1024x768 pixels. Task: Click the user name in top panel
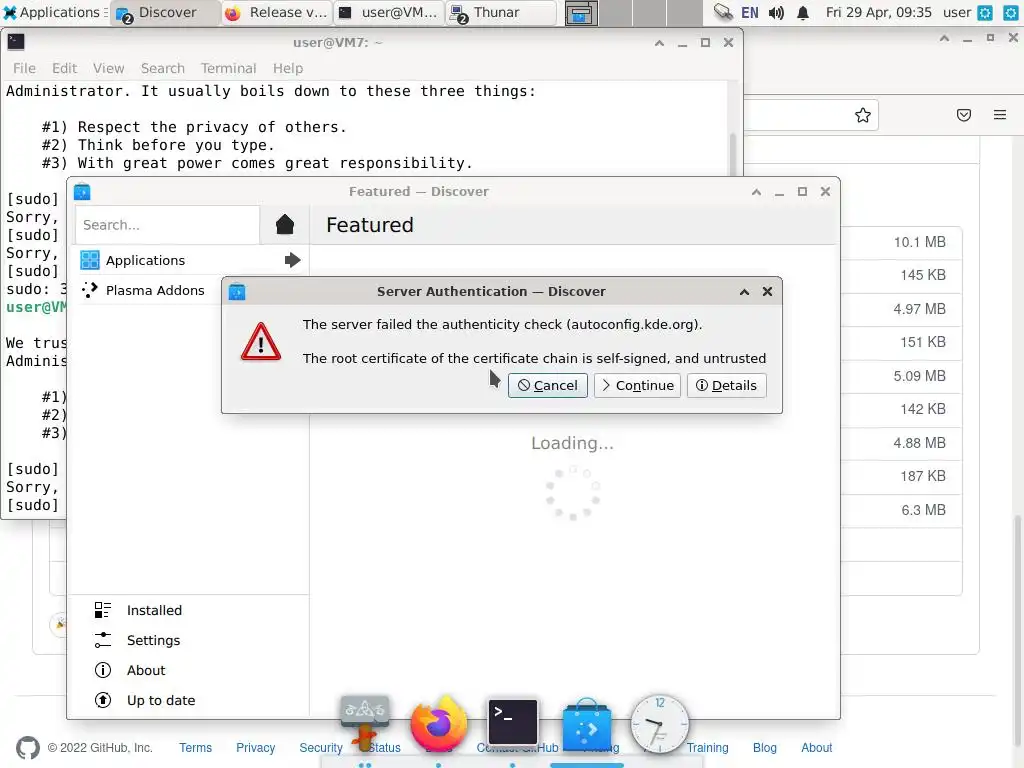click(x=956, y=12)
